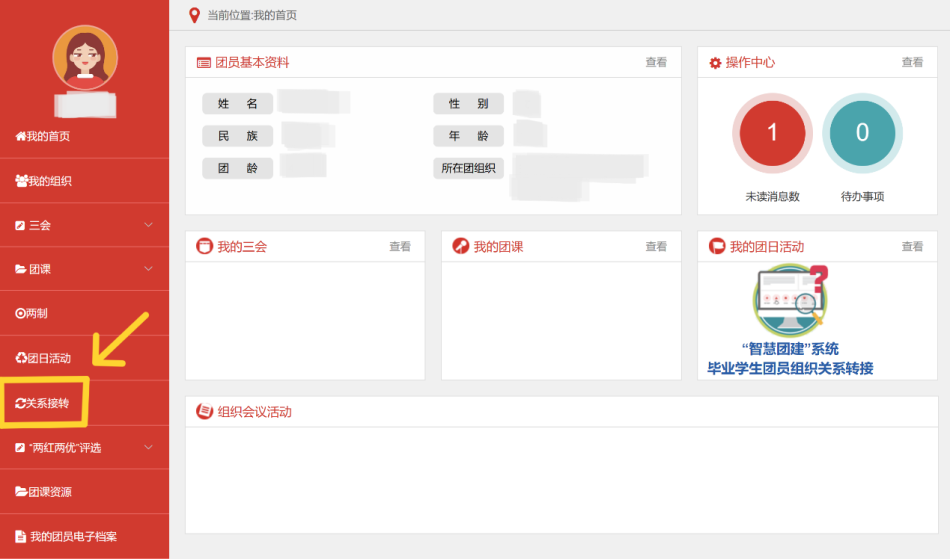Viewport: 950px width, 559px height.
Task: Click the 姓 名 field label
Action: (238, 104)
